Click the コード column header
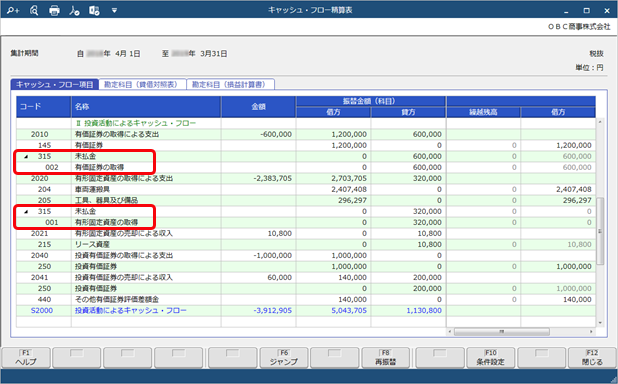Image resolution: width=618 pixels, height=384 pixels. point(44,106)
